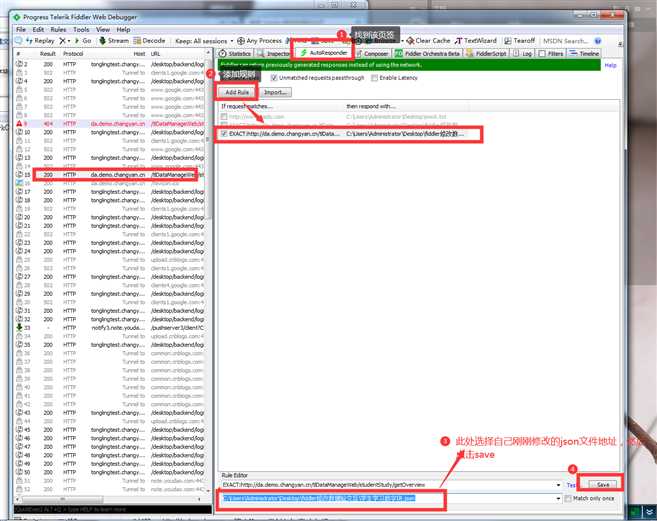Click the Host column header
This screenshot has width=657, height=521.
(x=139, y=54)
